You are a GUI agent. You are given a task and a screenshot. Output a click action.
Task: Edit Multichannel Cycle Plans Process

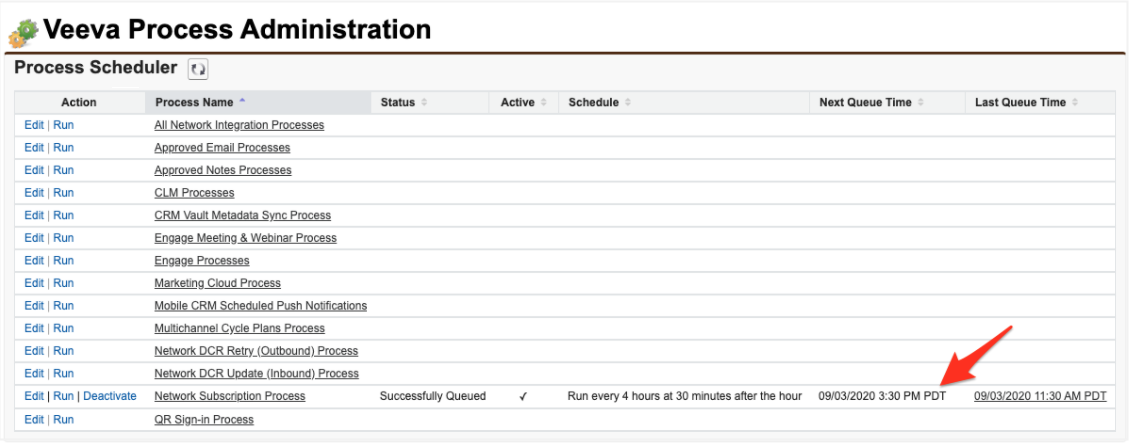point(34,328)
